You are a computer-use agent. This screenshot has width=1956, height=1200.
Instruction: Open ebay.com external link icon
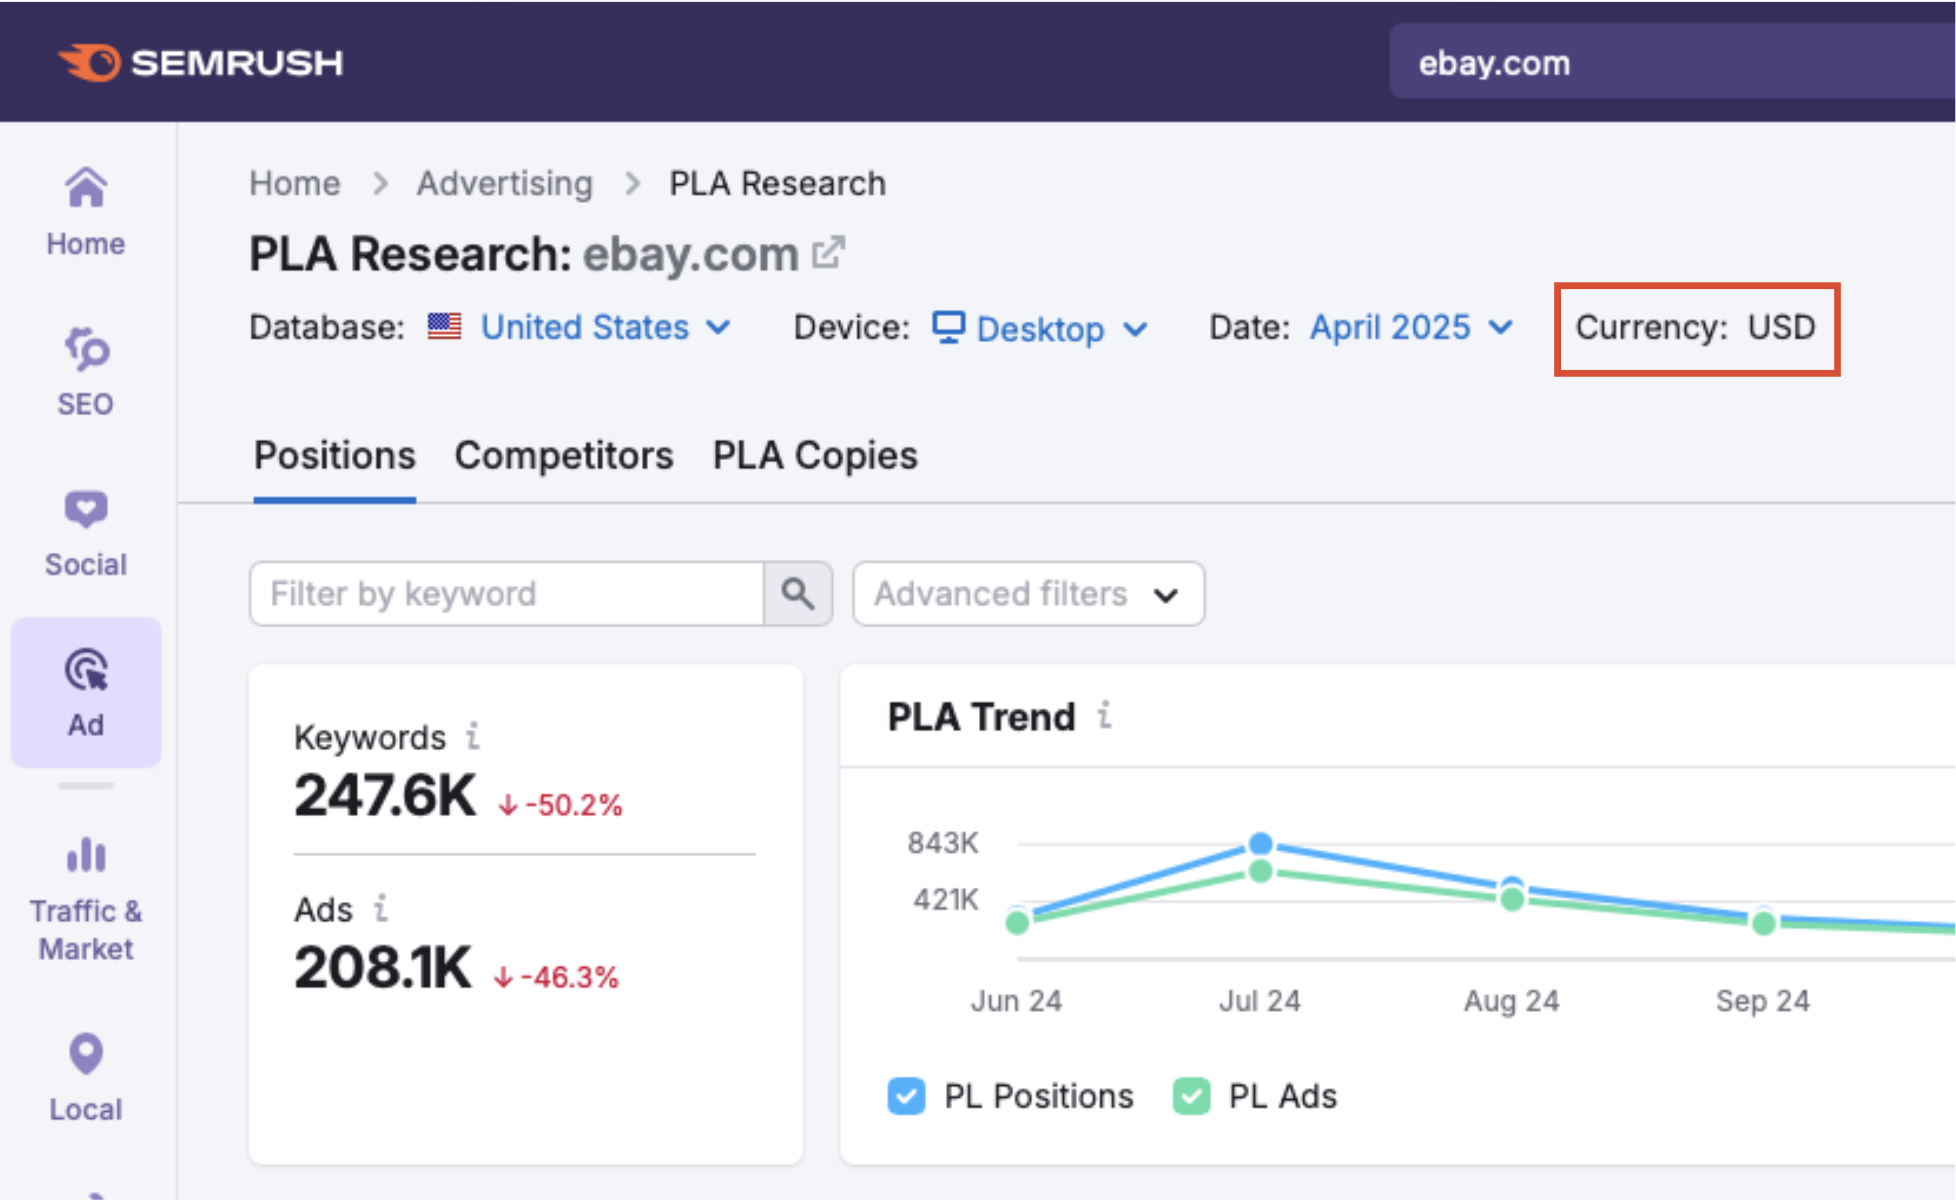(828, 253)
